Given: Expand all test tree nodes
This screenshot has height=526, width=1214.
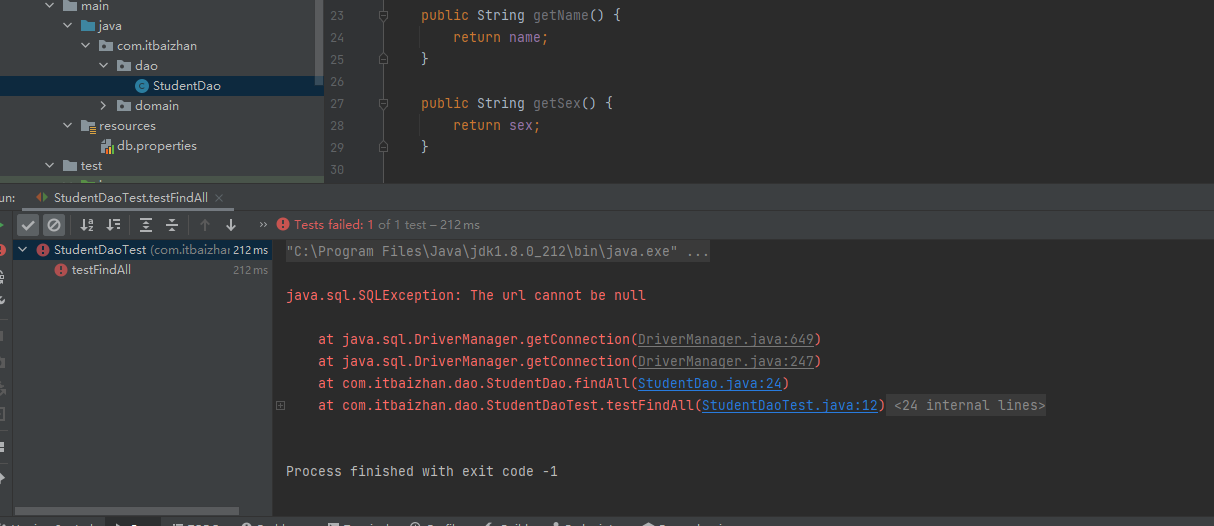Looking at the screenshot, I should tap(146, 225).
